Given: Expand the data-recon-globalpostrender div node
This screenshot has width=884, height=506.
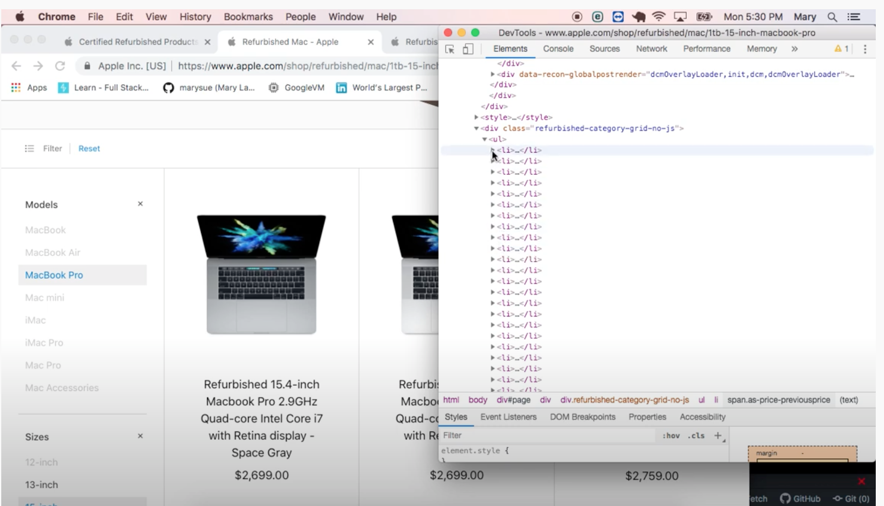Looking at the screenshot, I should pos(493,74).
